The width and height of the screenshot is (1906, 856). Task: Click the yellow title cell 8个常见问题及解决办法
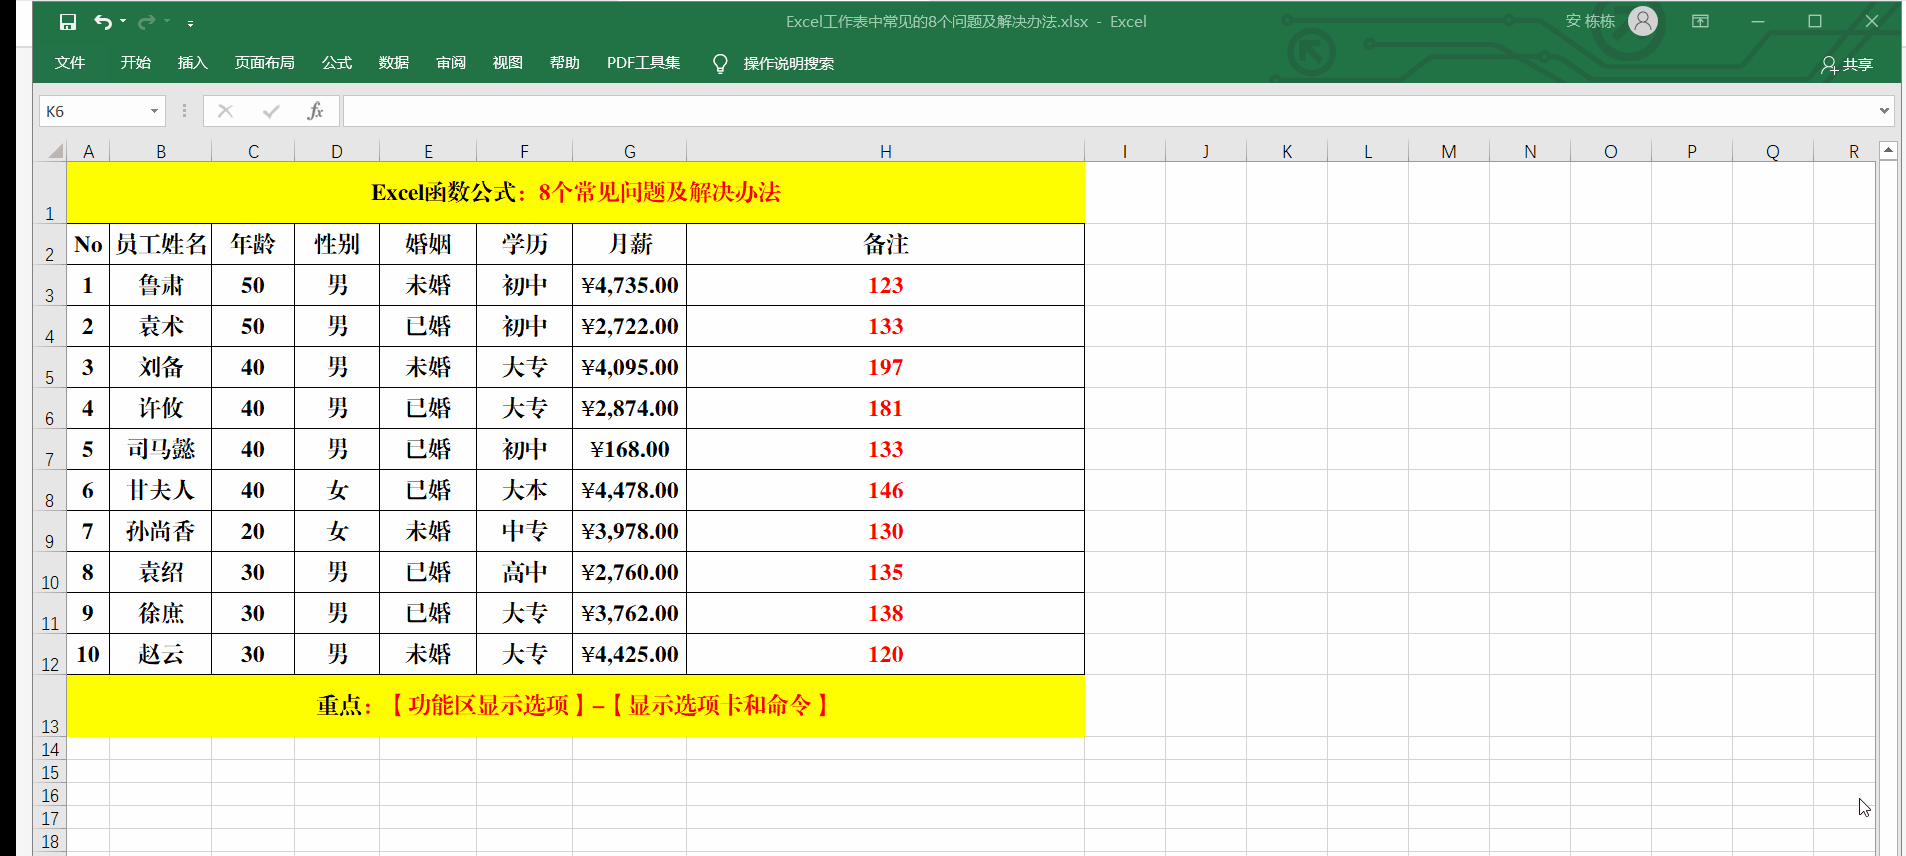pos(576,192)
